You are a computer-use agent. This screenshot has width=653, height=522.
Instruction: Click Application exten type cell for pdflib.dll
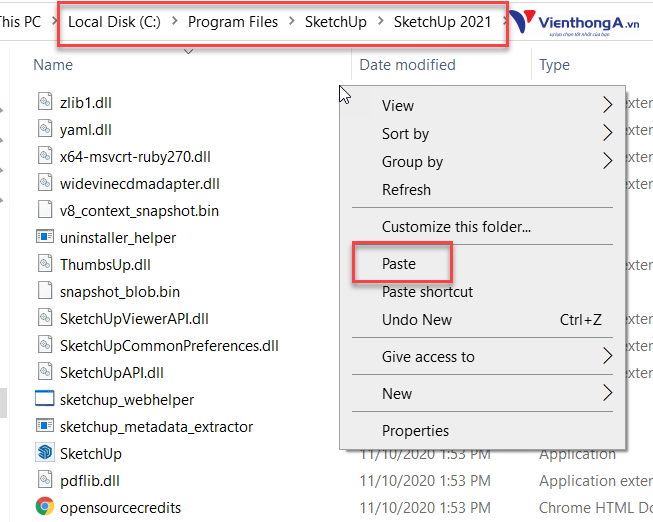(596, 481)
